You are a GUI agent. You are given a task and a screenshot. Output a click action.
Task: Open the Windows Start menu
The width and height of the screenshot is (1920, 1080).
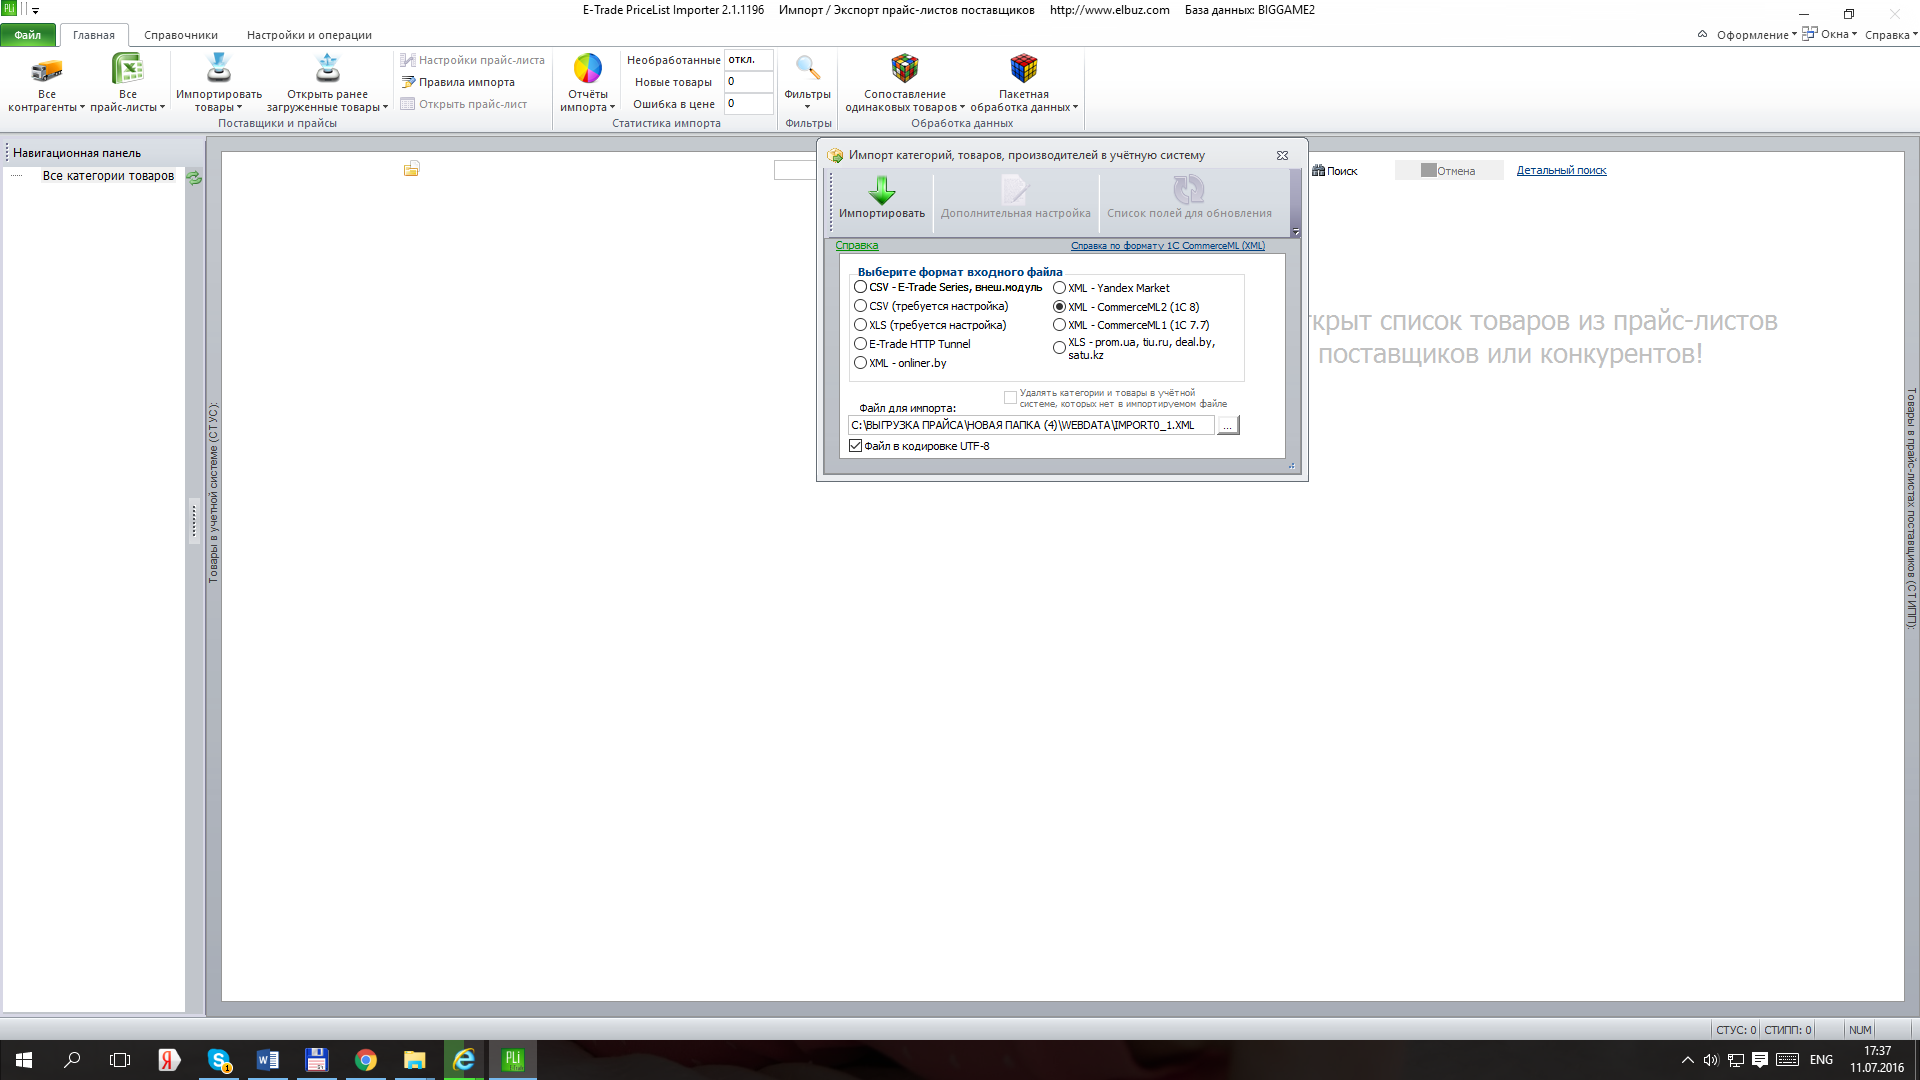[24, 1060]
